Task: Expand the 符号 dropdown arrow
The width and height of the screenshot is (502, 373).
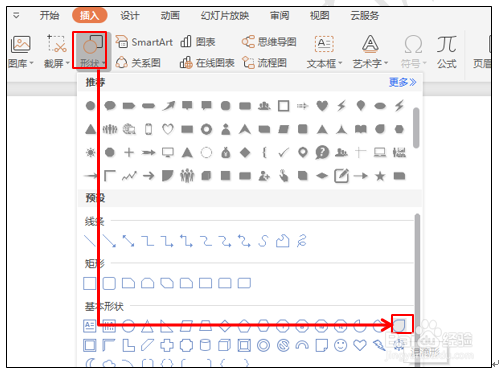Action: (425, 63)
